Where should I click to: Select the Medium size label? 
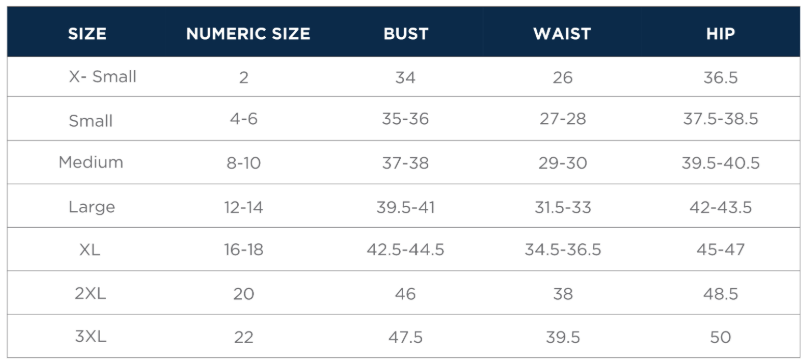click(91, 163)
